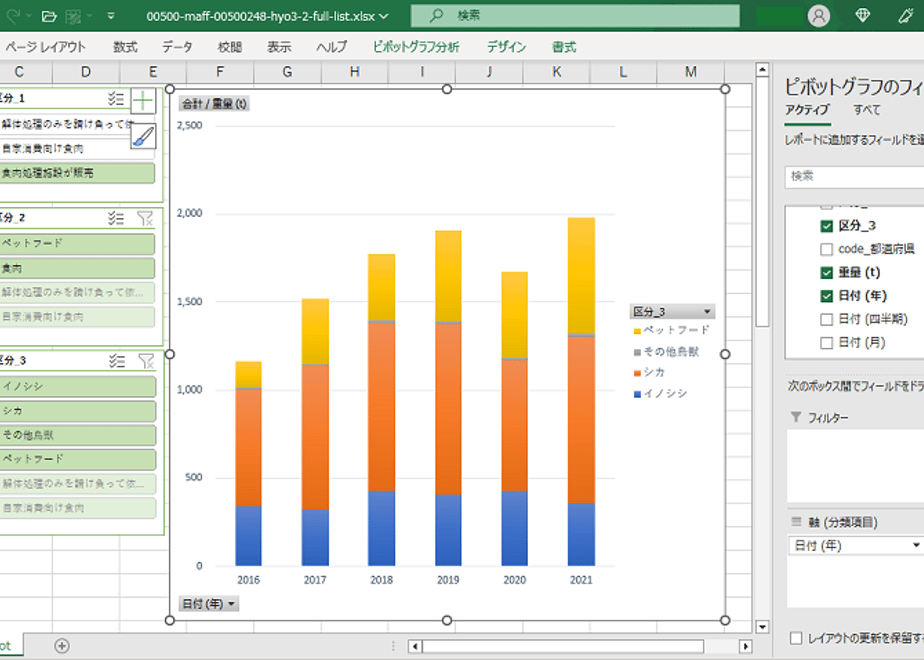Click the vertical scrollbar up arrow
The image size is (924, 660).
tap(762, 70)
